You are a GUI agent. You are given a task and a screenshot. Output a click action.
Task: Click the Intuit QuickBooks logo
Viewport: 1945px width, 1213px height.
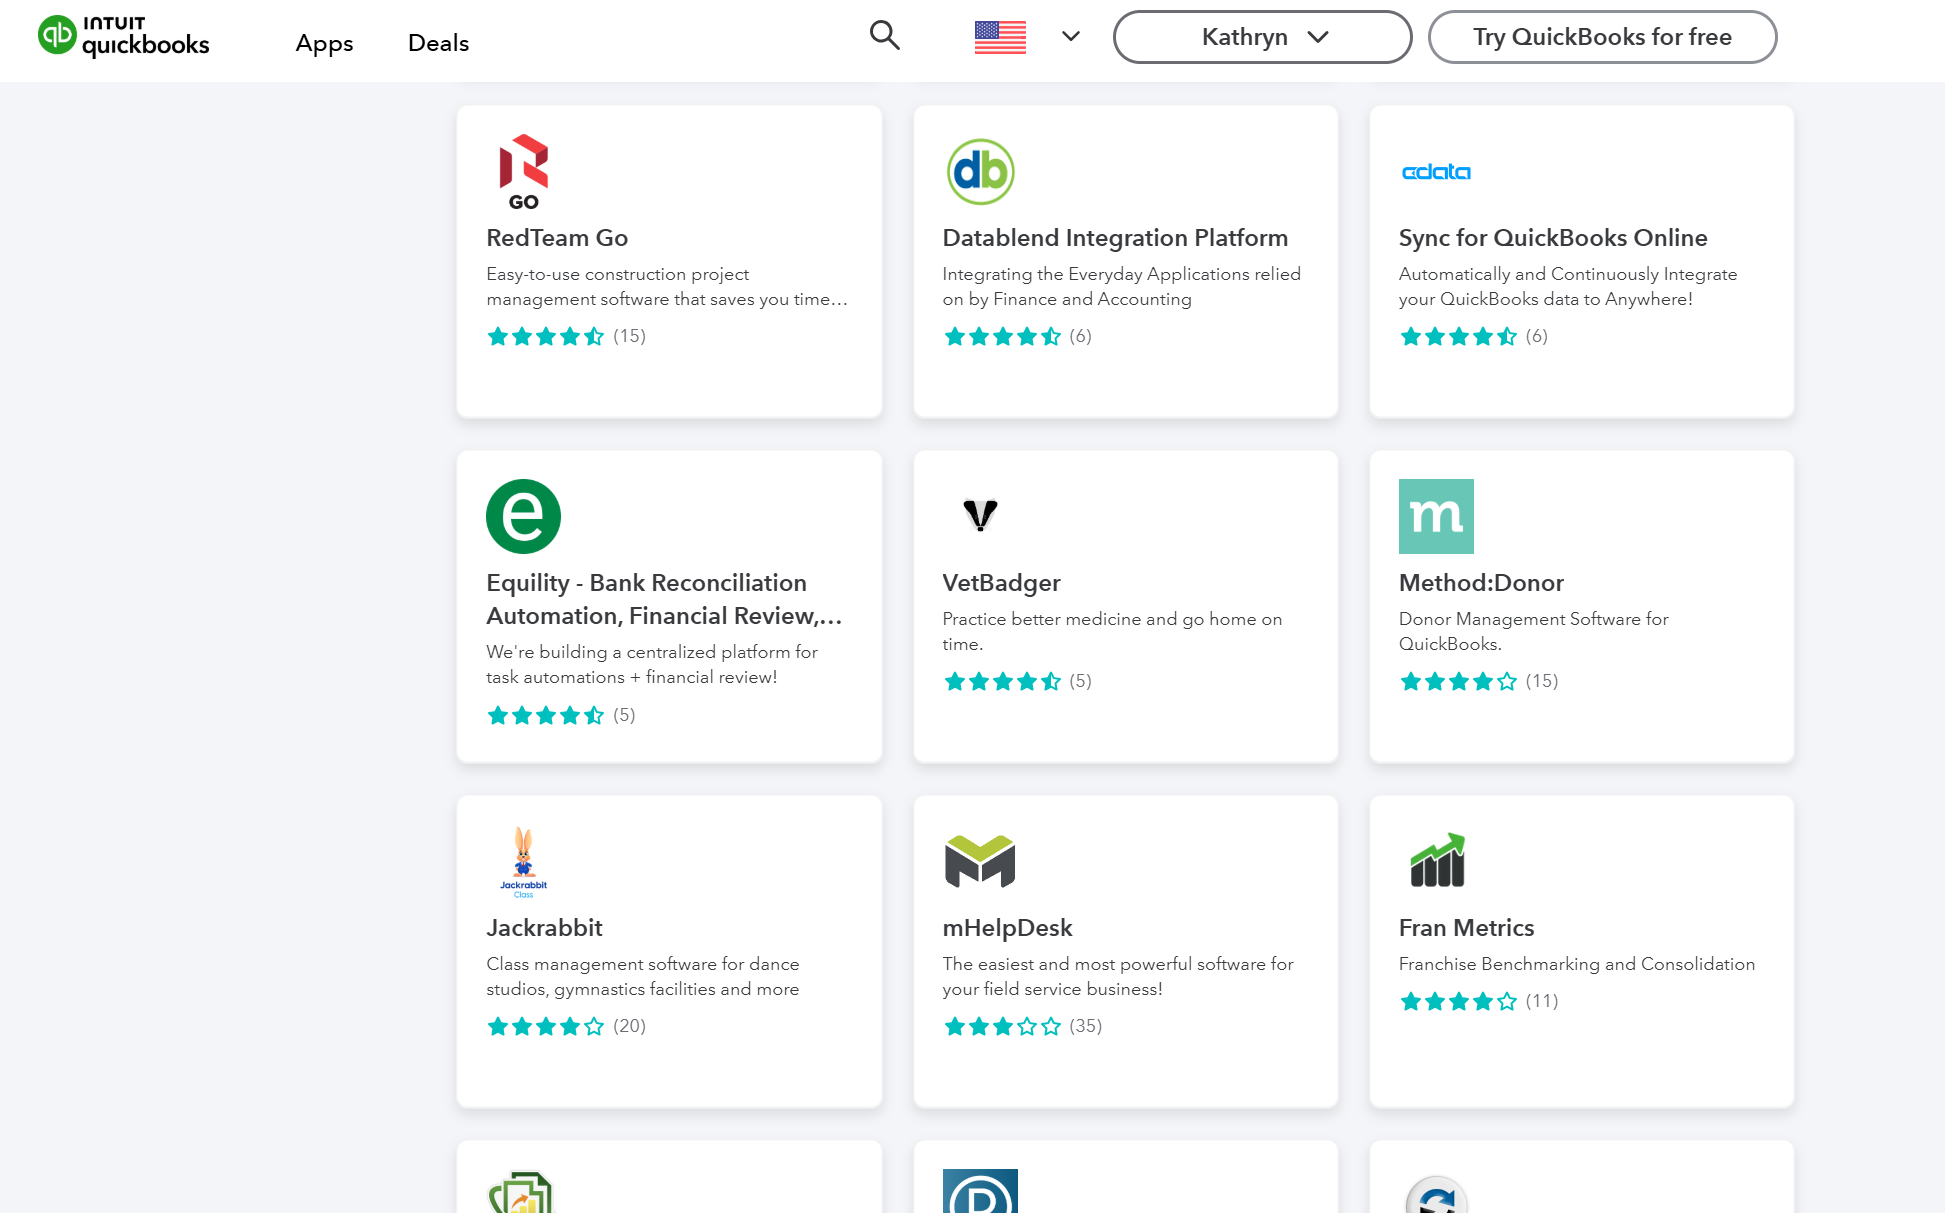click(124, 37)
